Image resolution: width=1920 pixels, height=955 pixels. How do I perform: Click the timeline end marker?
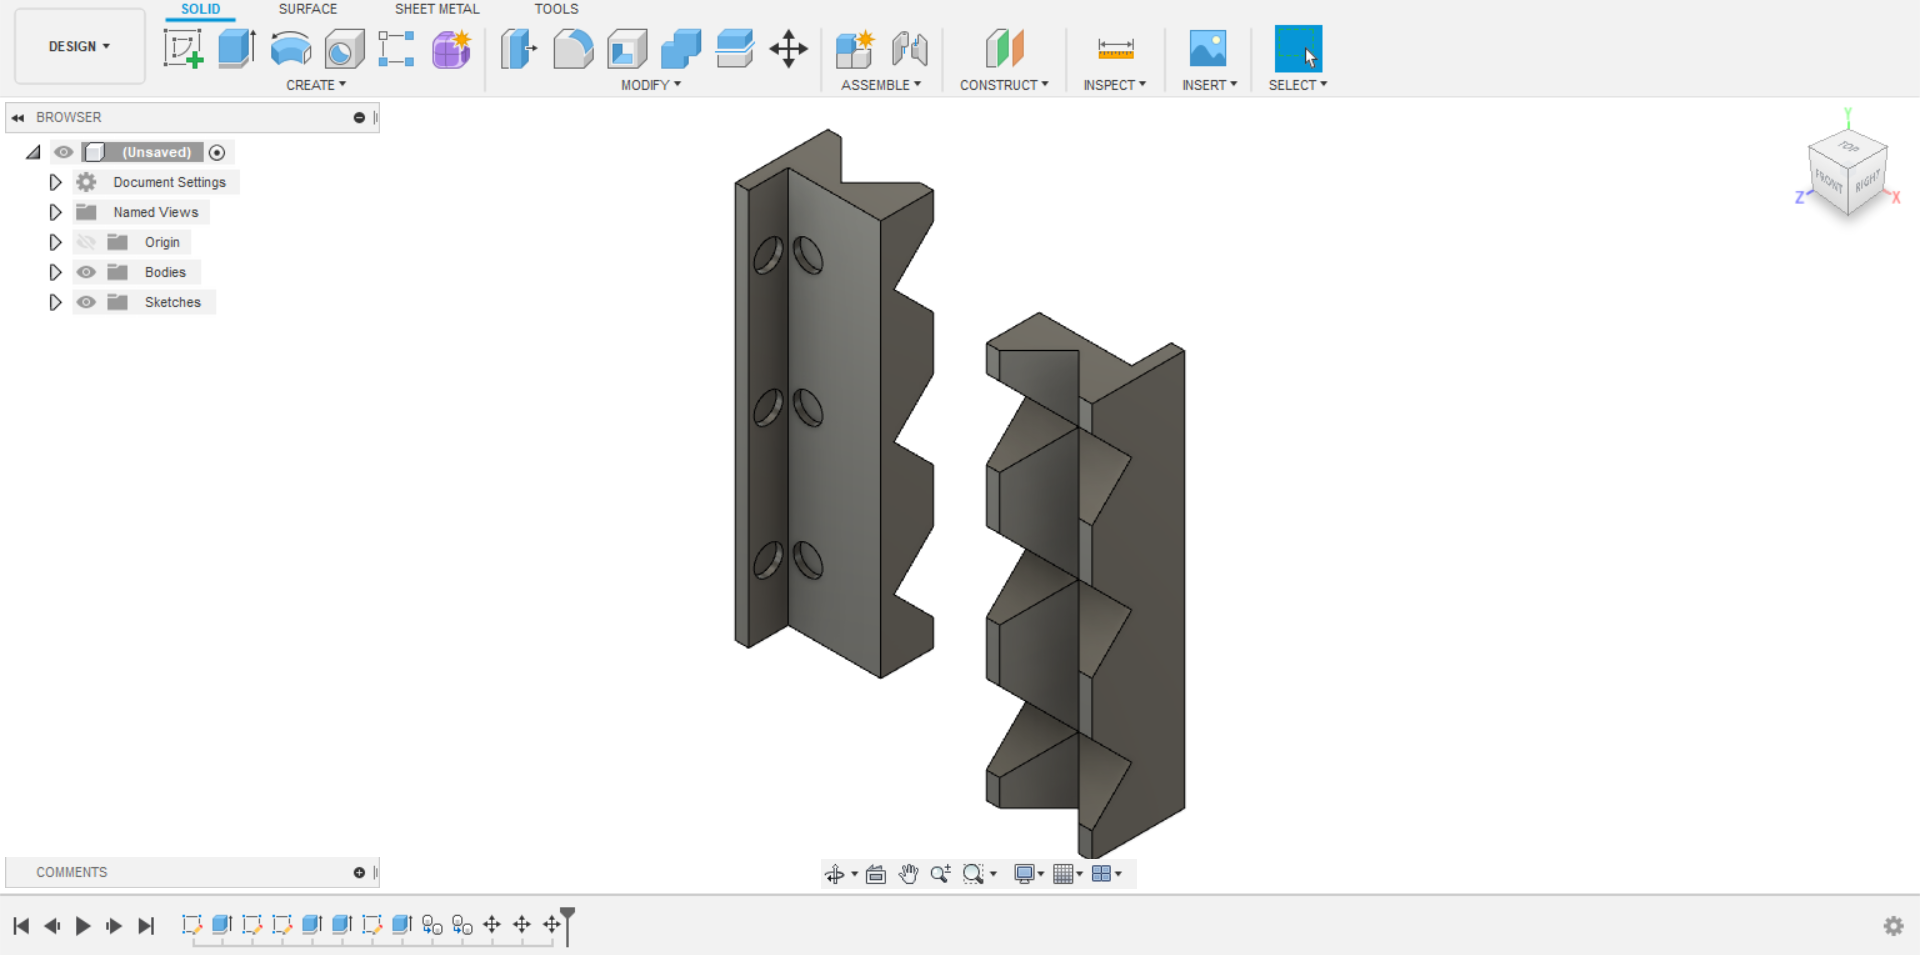coord(568,925)
